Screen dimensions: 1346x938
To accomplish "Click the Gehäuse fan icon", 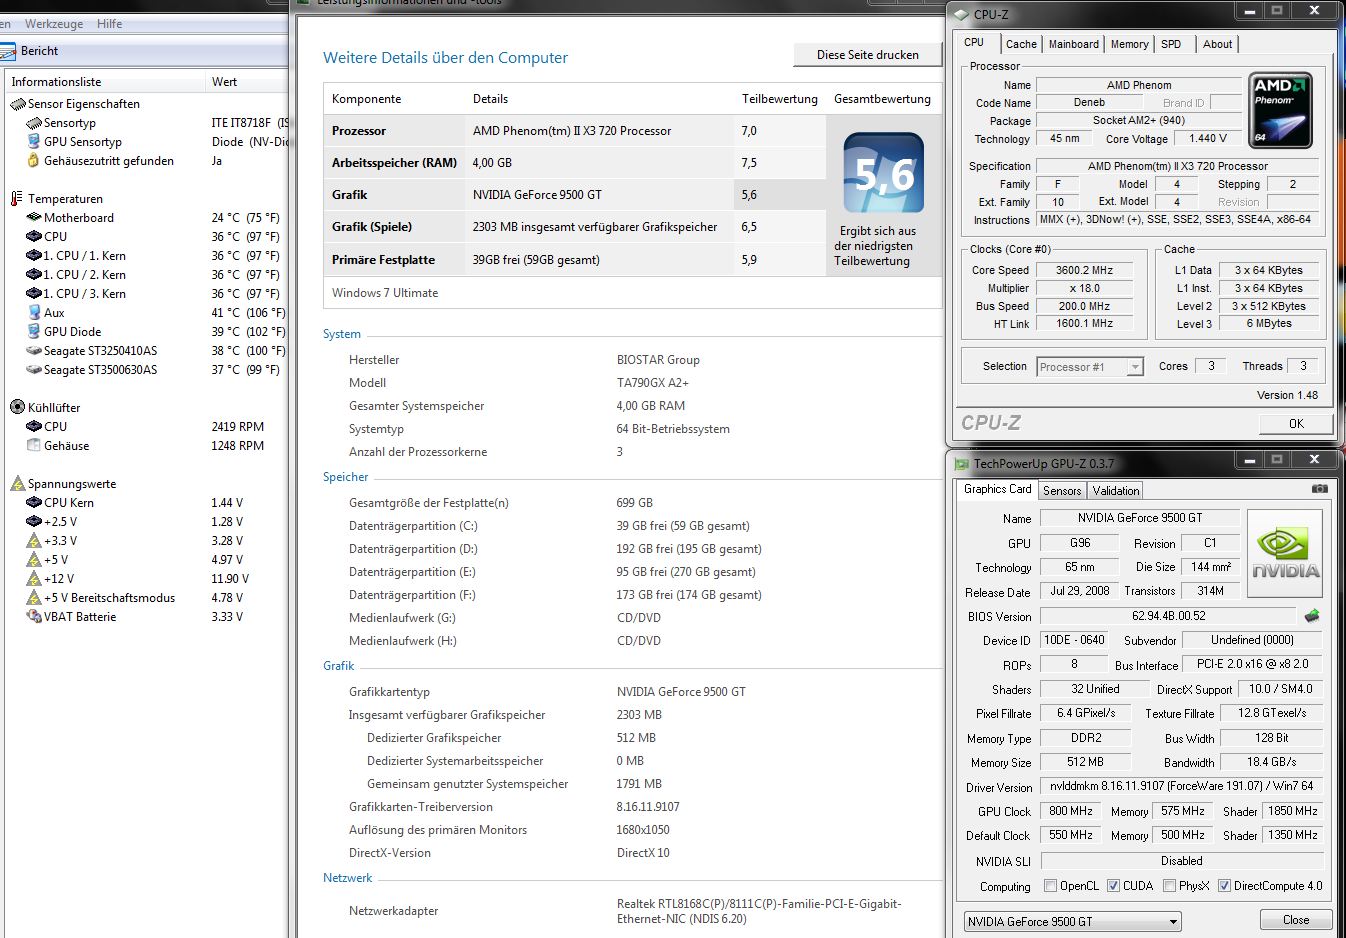I will tap(34, 446).
